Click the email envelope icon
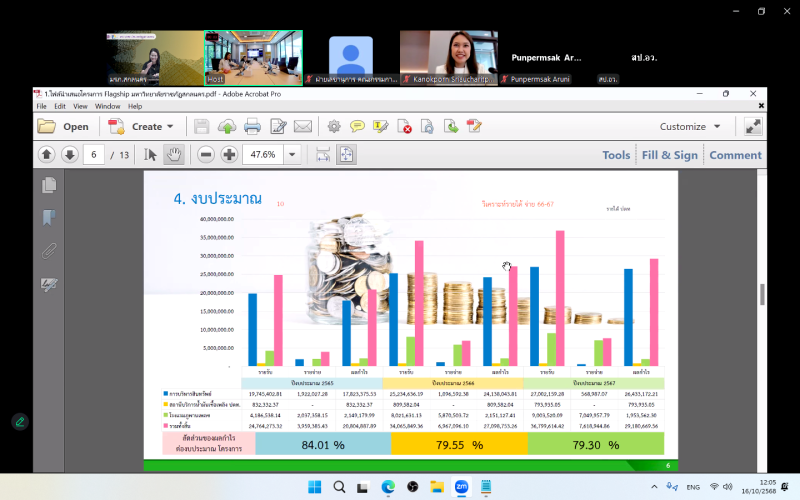 coord(303,127)
